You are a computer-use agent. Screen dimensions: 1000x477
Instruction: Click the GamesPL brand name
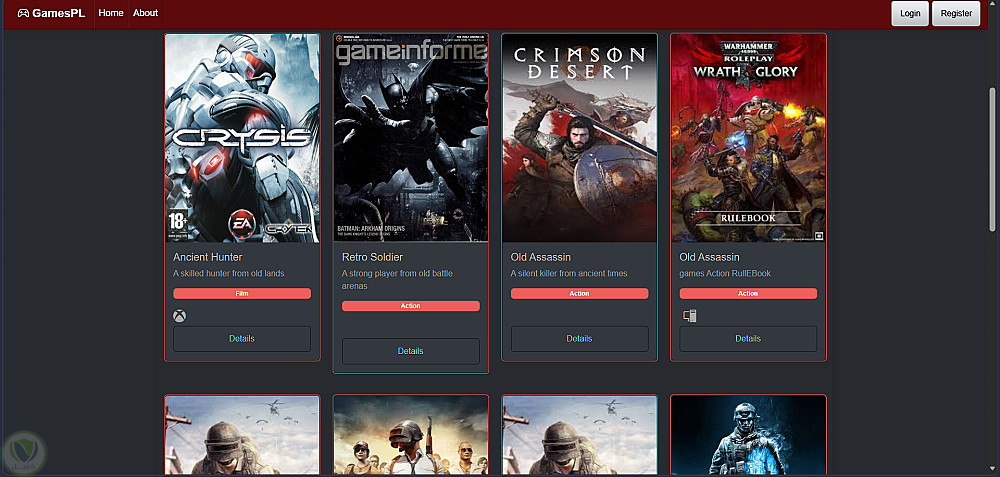(59, 13)
